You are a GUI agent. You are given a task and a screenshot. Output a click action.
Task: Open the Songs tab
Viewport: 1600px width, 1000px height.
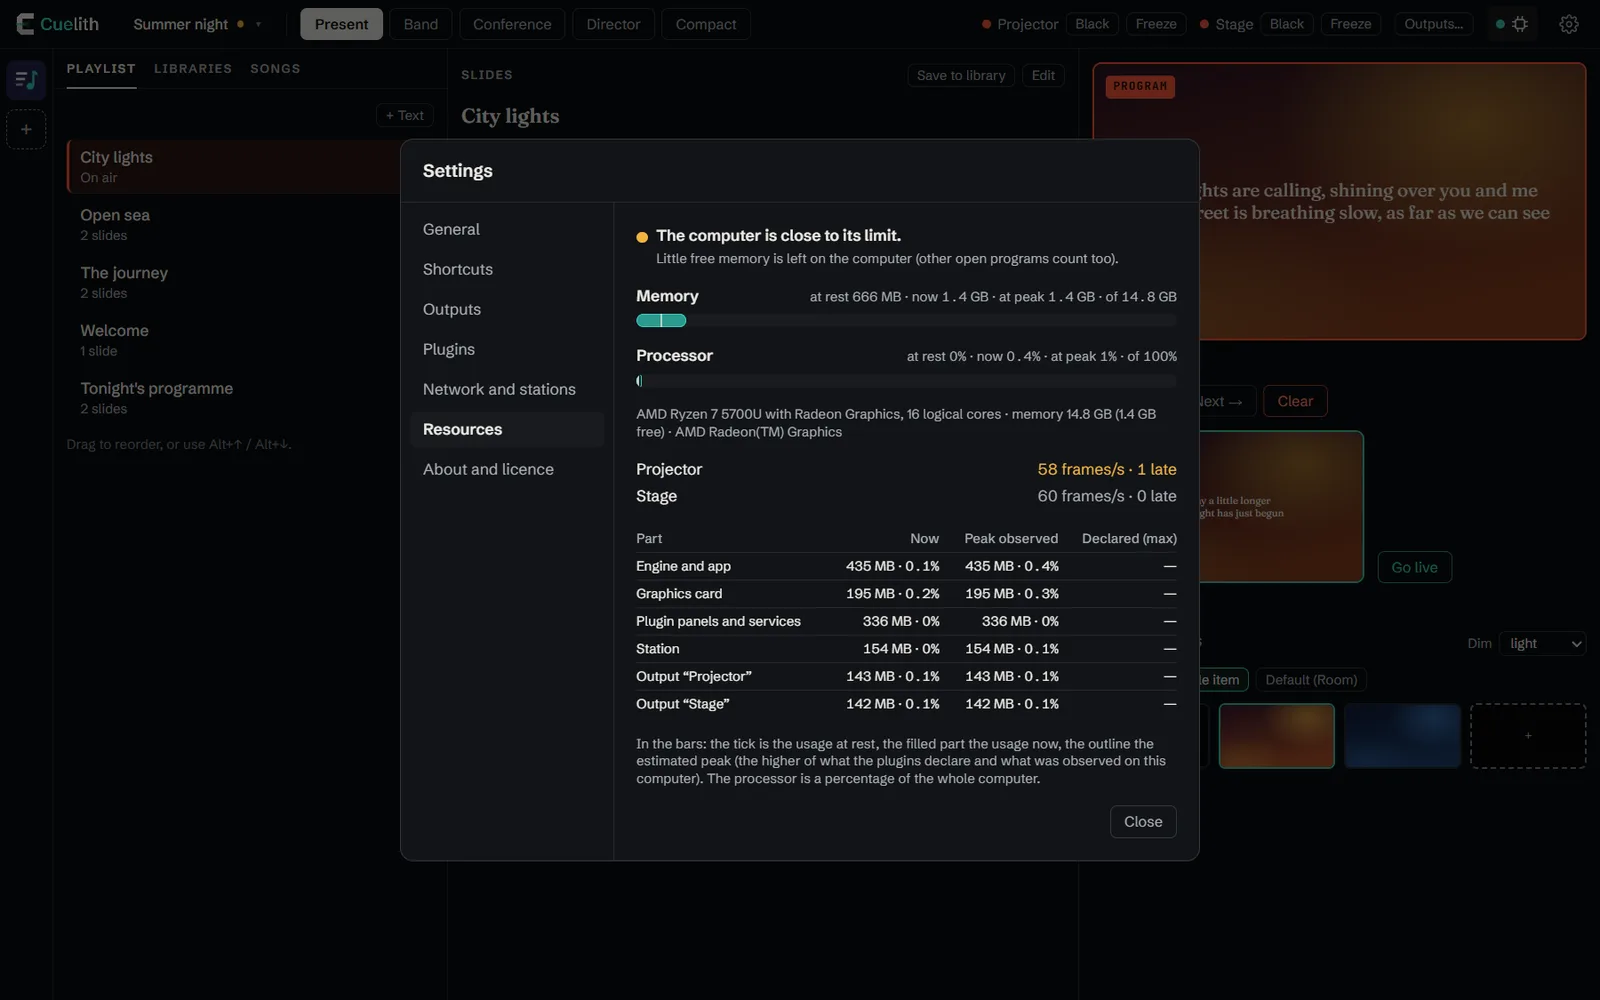(x=275, y=69)
